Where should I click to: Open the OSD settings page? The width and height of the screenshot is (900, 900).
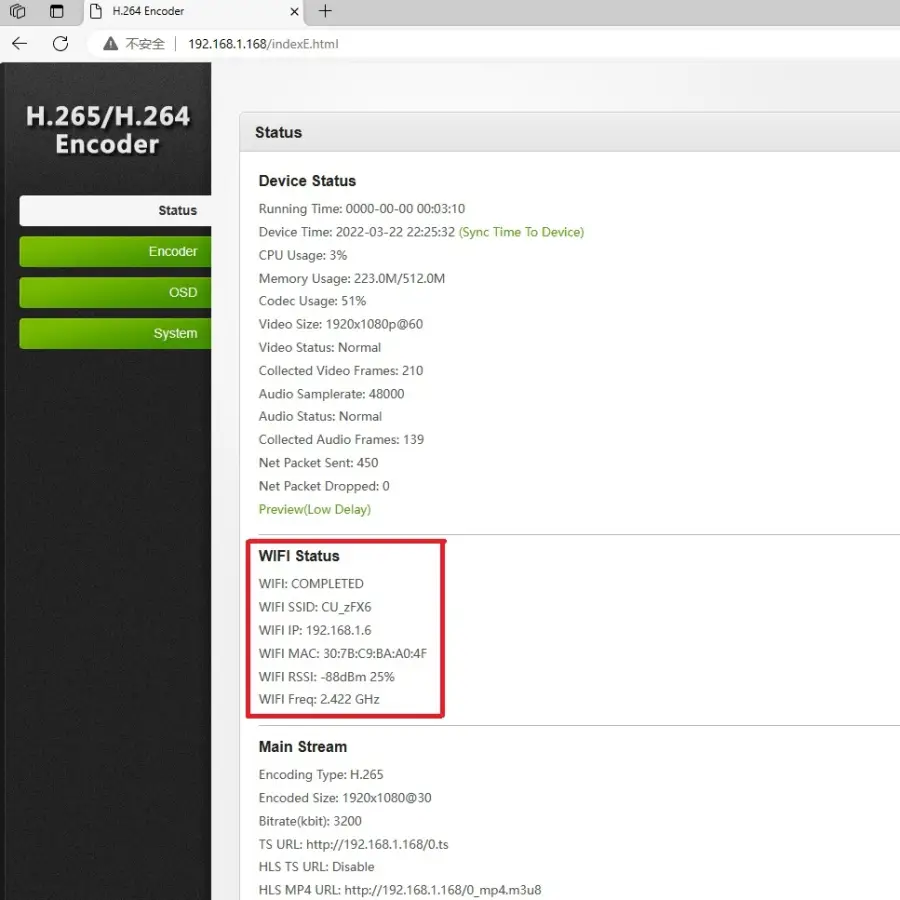pyautogui.click(x=115, y=292)
